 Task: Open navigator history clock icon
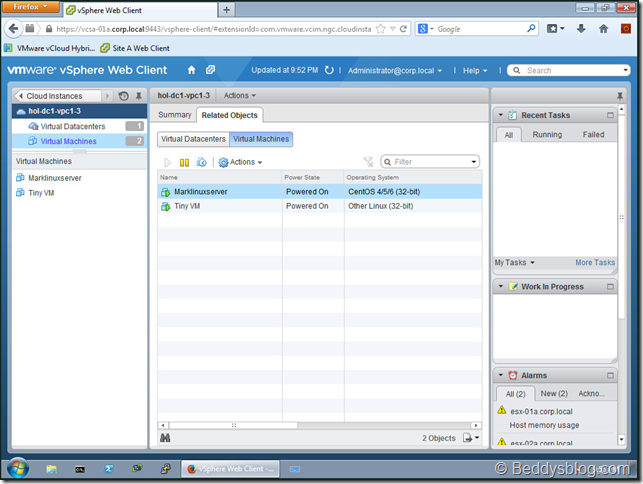tap(123, 96)
